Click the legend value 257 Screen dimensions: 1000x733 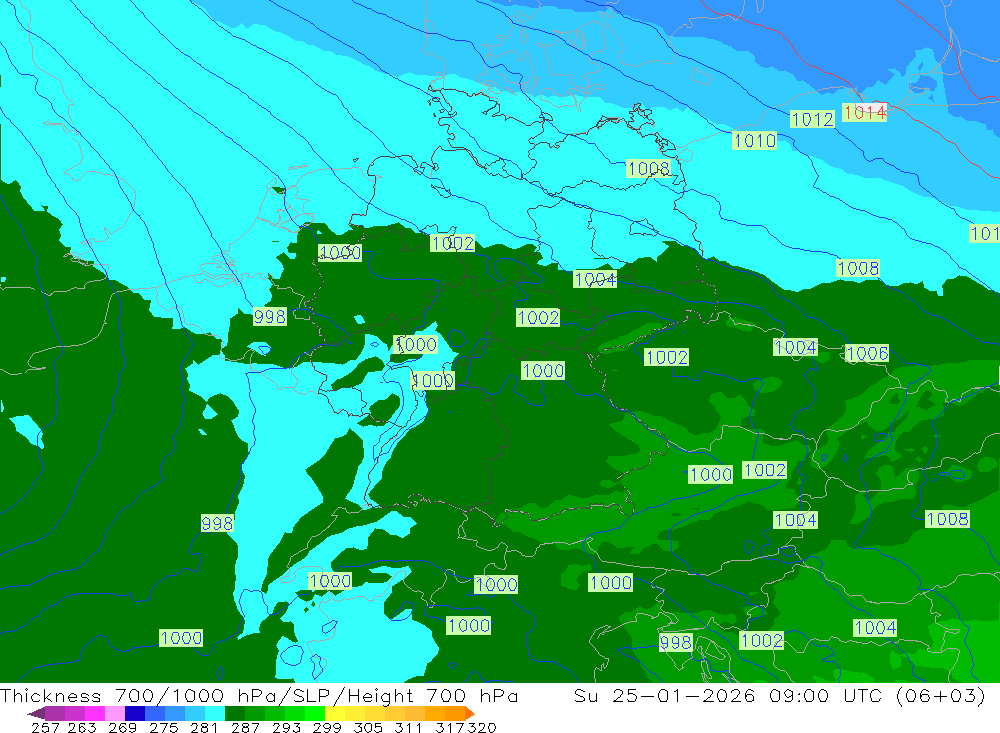pyautogui.click(x=45, y=727)
